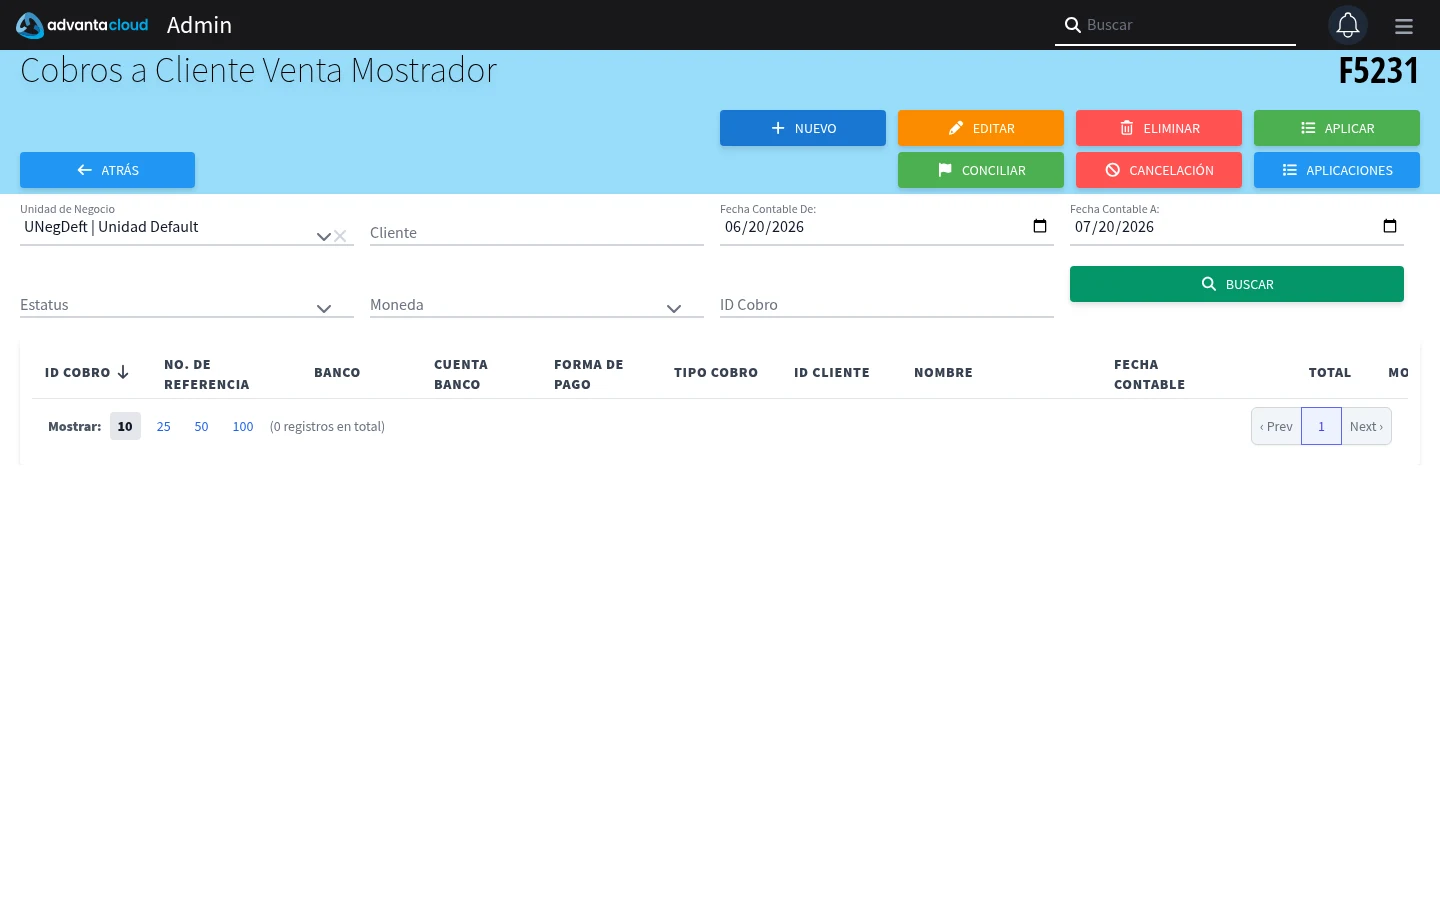This screenshot has width=1440, height=900.
Task: Click the EDITAR button
Action: pyautogui.click(x=981, y=128)
